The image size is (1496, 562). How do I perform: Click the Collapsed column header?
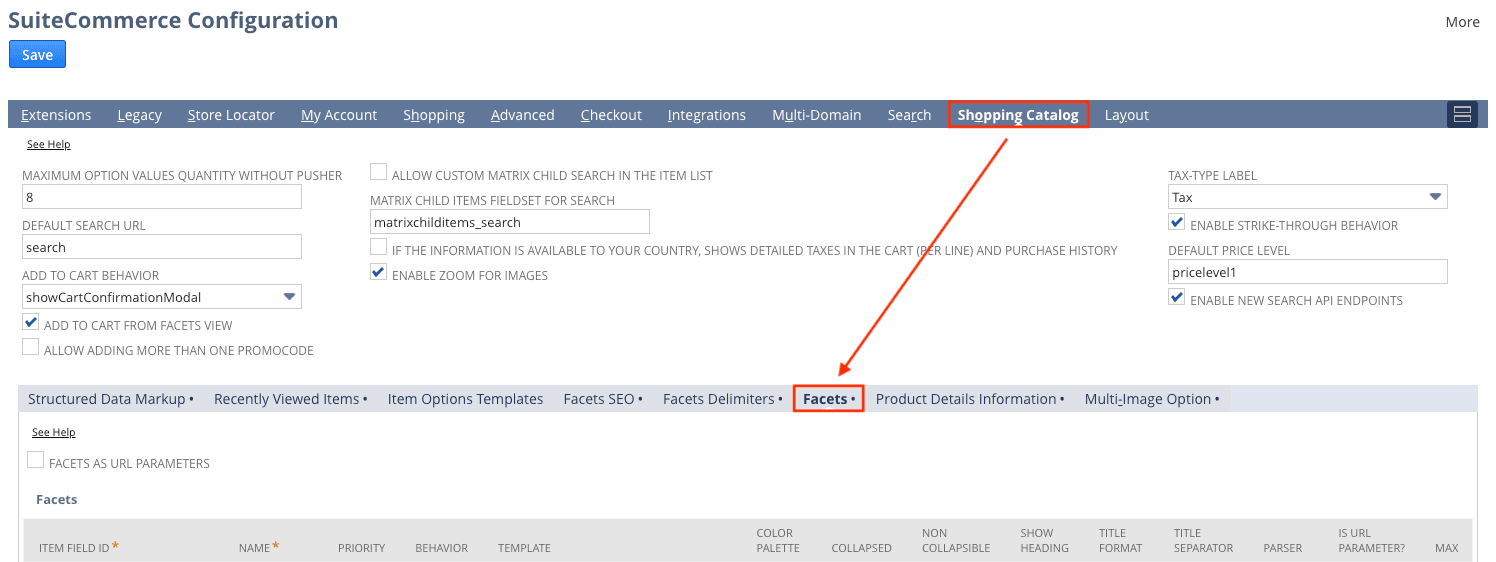pos(861,548)
